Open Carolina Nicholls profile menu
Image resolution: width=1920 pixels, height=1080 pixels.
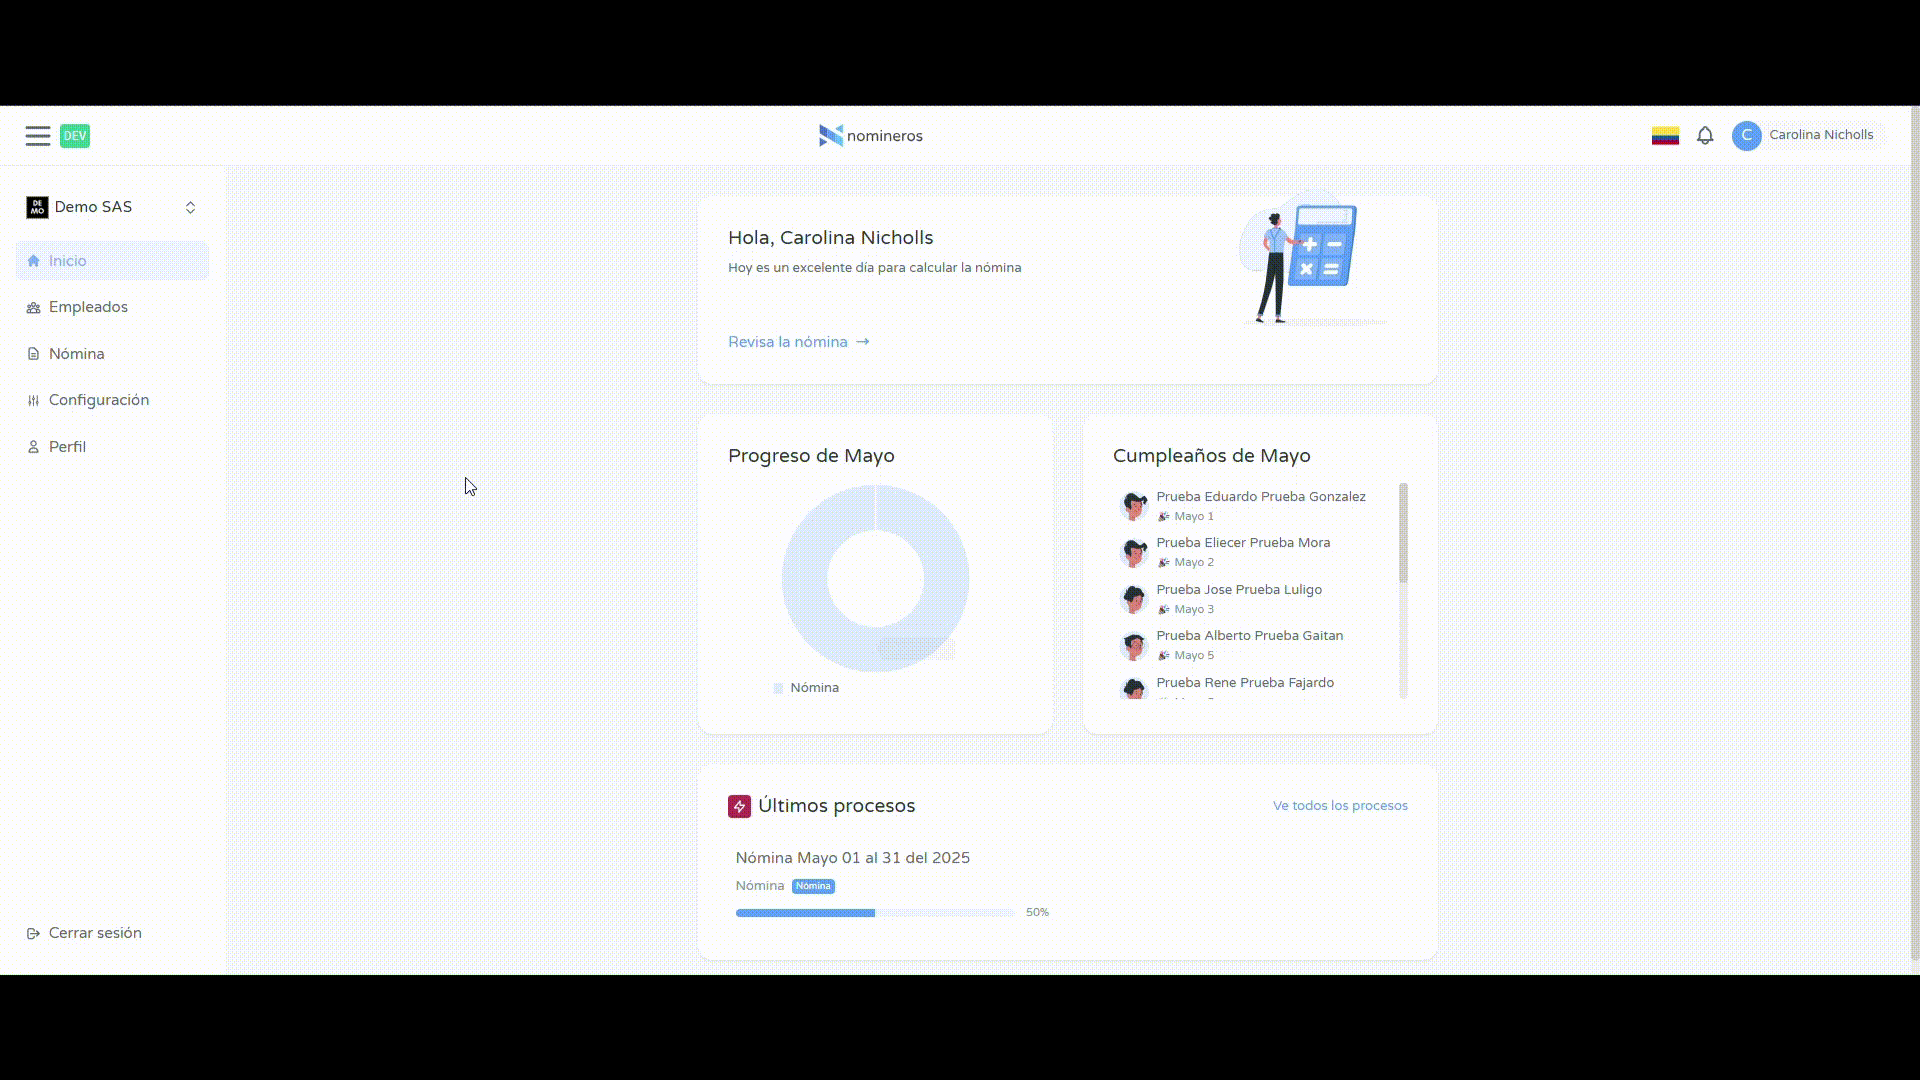click(x=1820, y=135)
